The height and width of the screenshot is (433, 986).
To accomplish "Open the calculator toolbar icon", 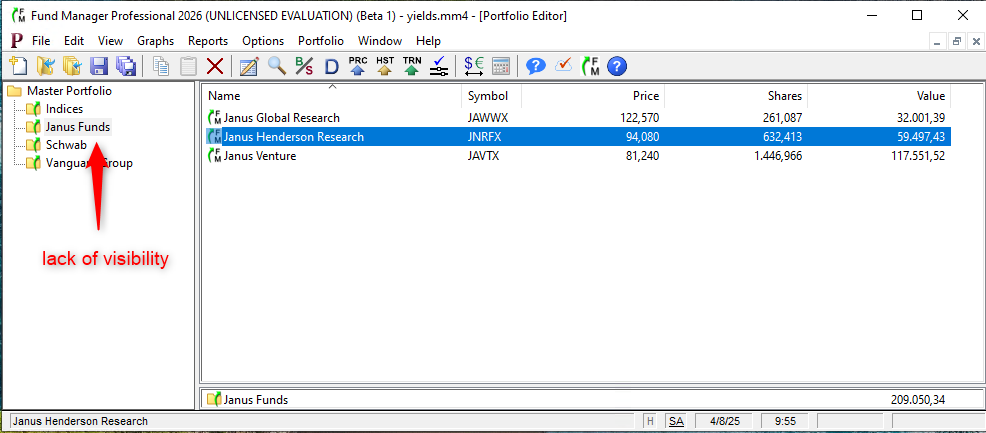I will point(501,66).
